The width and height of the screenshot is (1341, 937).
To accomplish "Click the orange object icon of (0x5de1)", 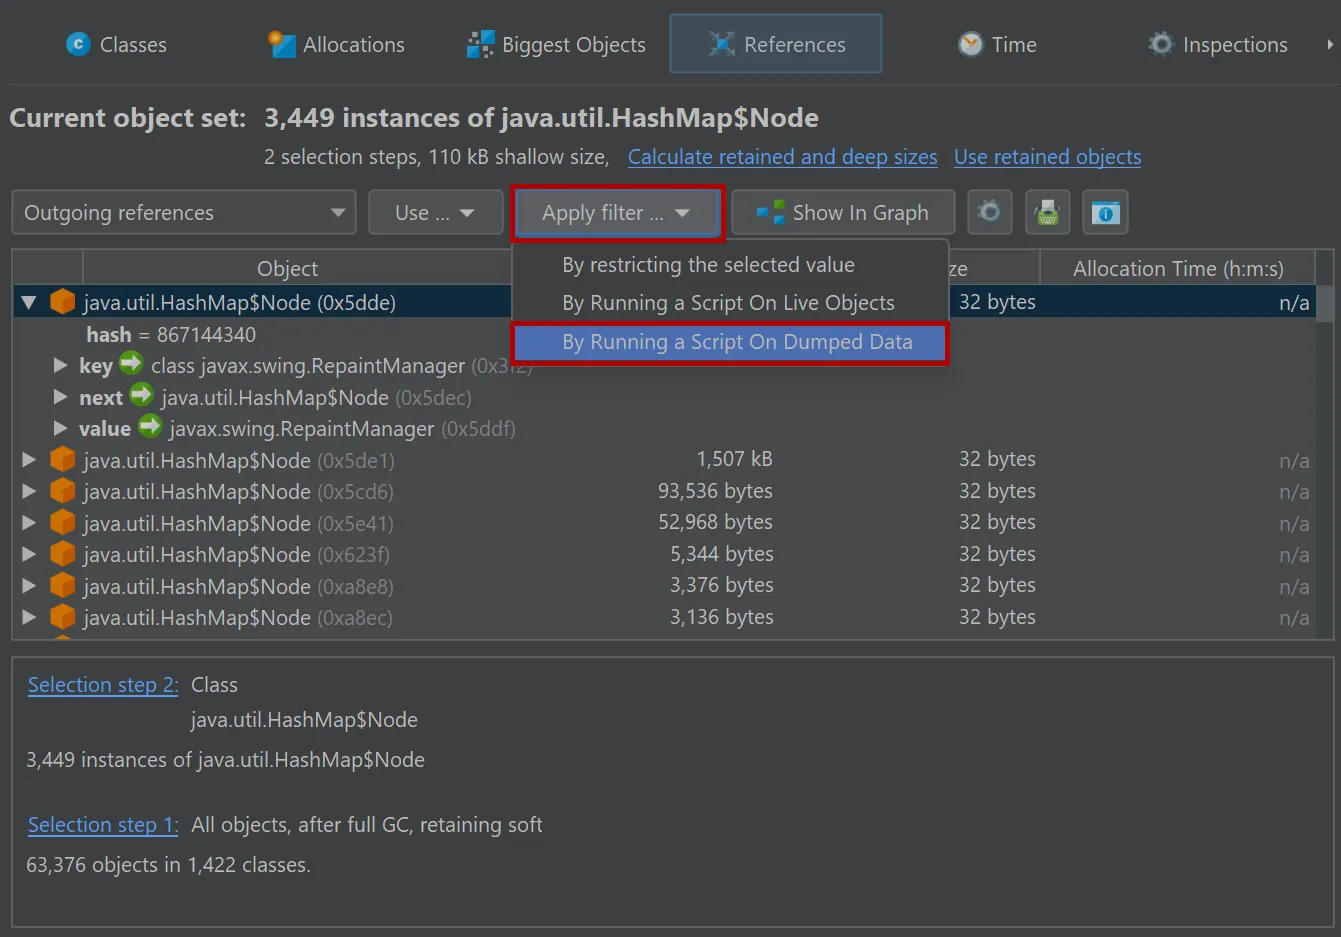I will coord(63,459).
